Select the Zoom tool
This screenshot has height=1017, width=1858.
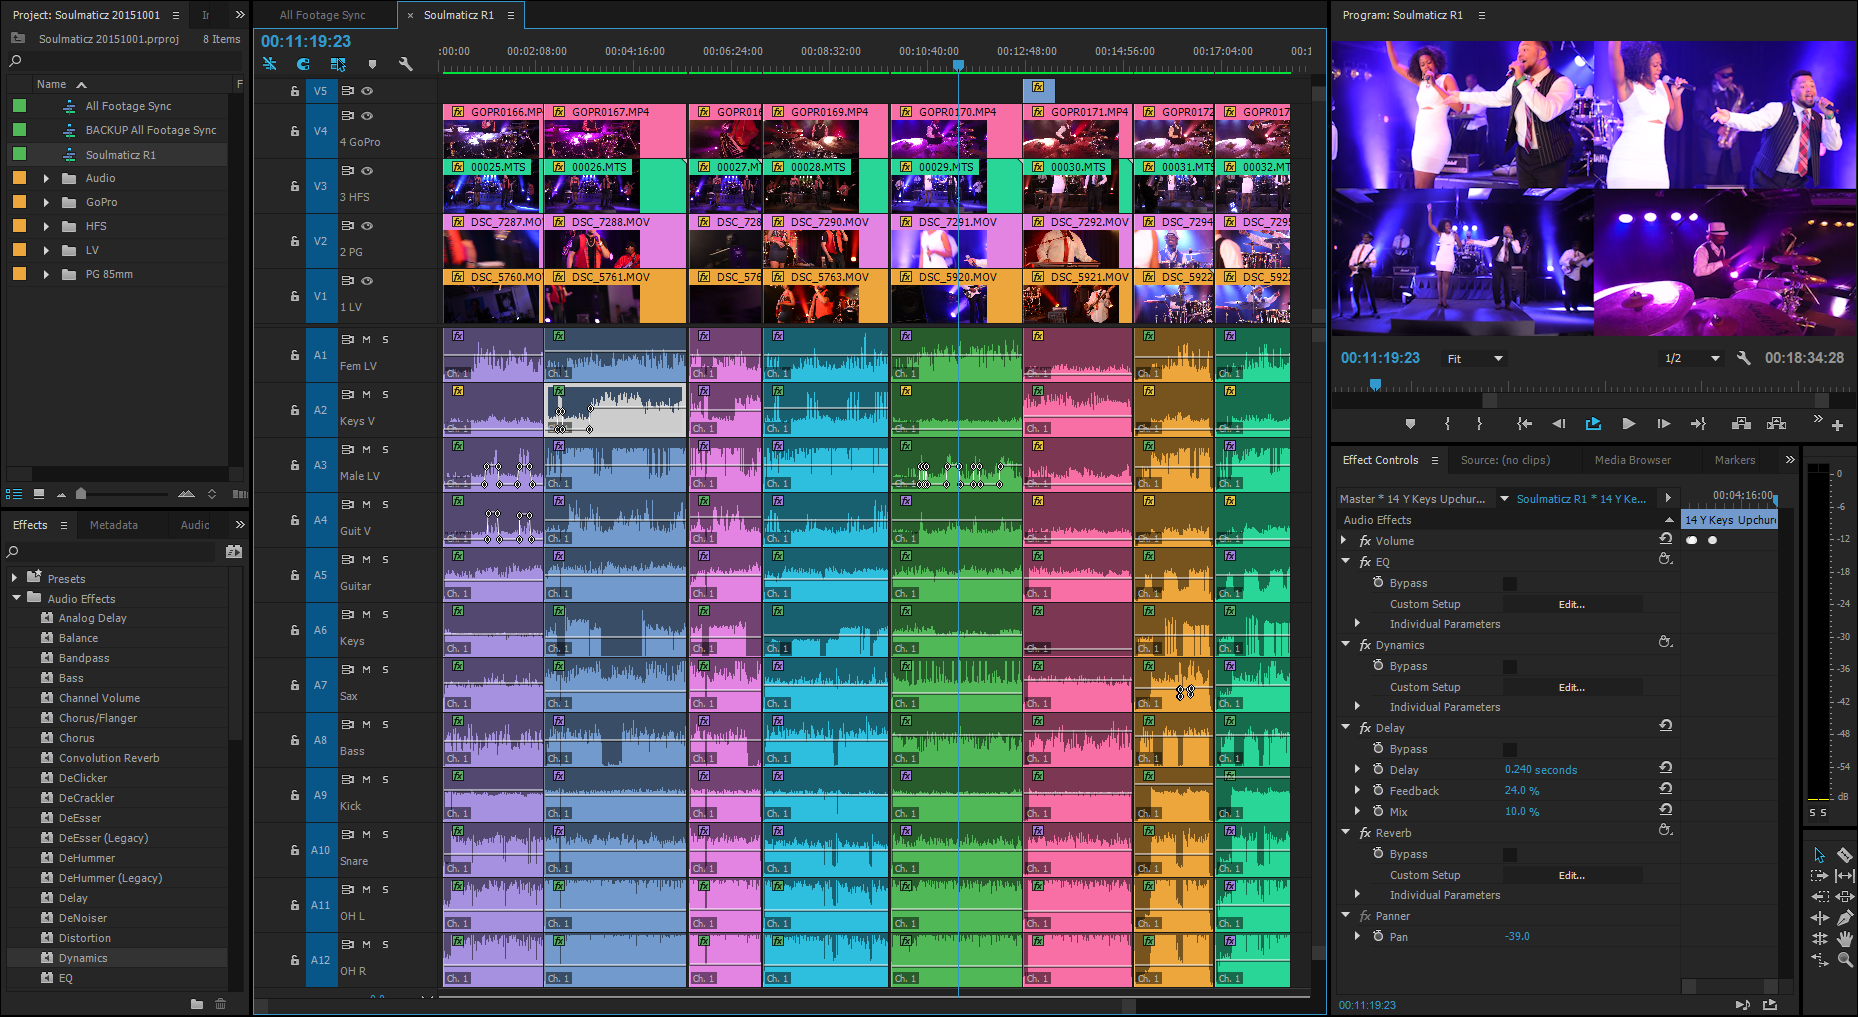point(1845,960)
